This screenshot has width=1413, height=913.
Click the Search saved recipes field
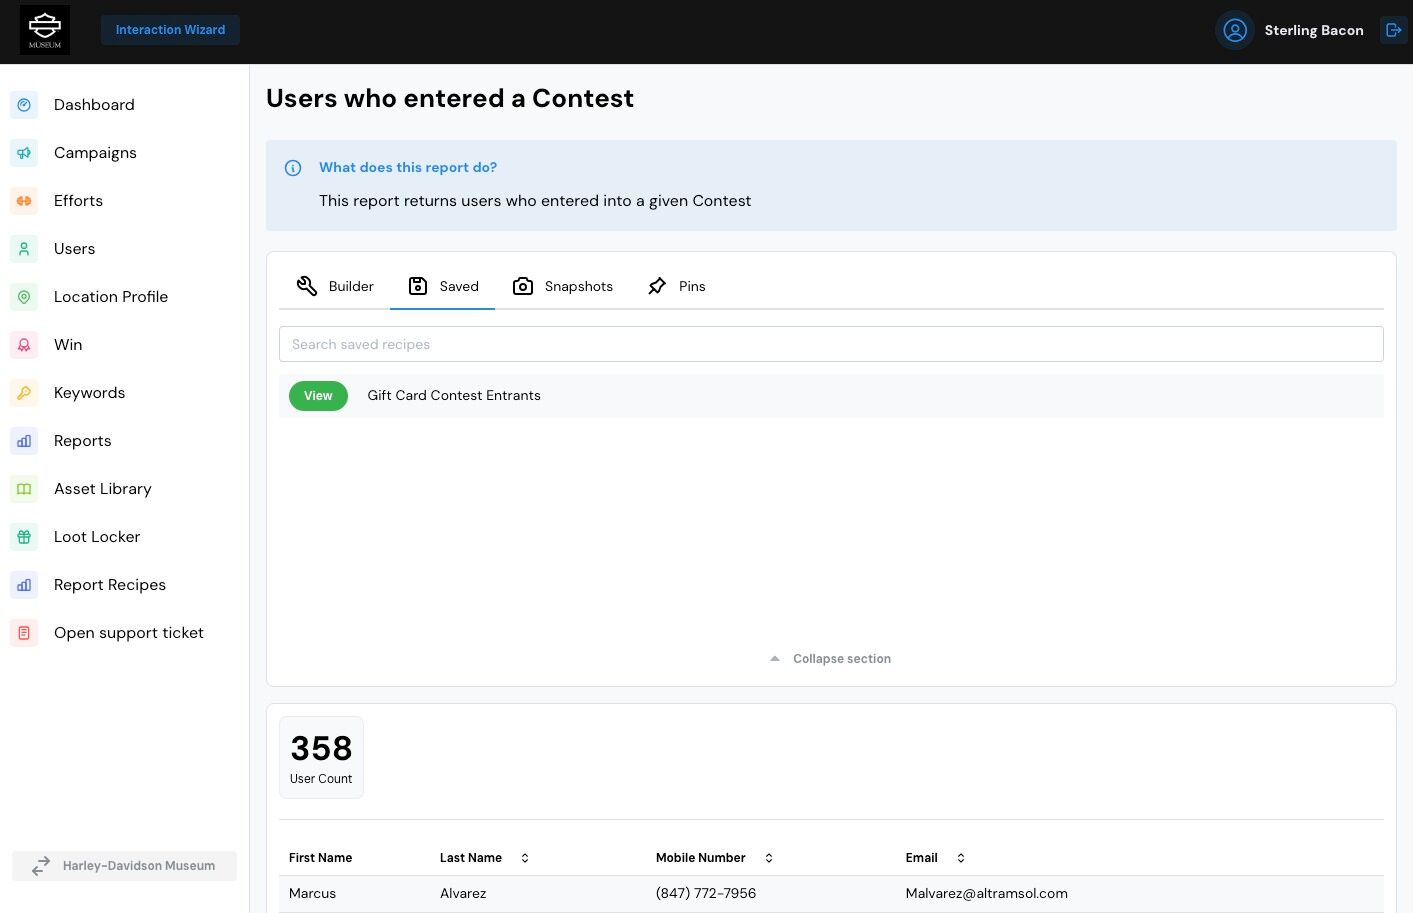tap(831, 344)
